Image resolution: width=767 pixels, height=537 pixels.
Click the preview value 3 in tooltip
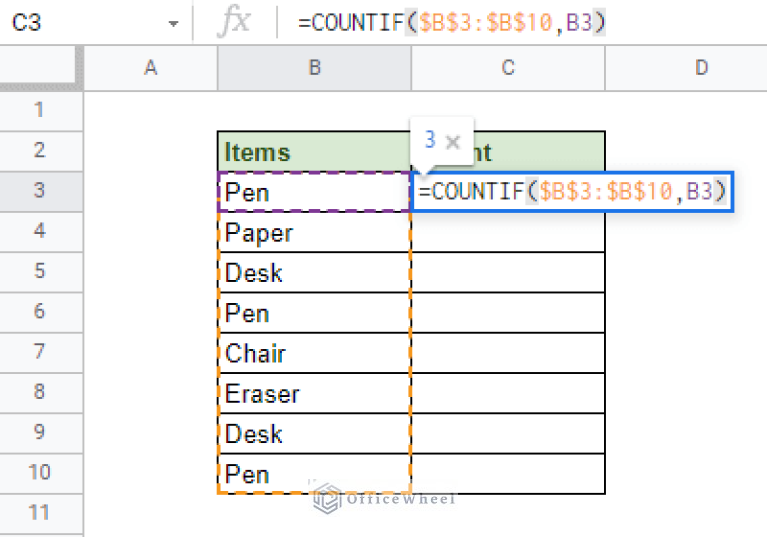[x=429, y=141]
